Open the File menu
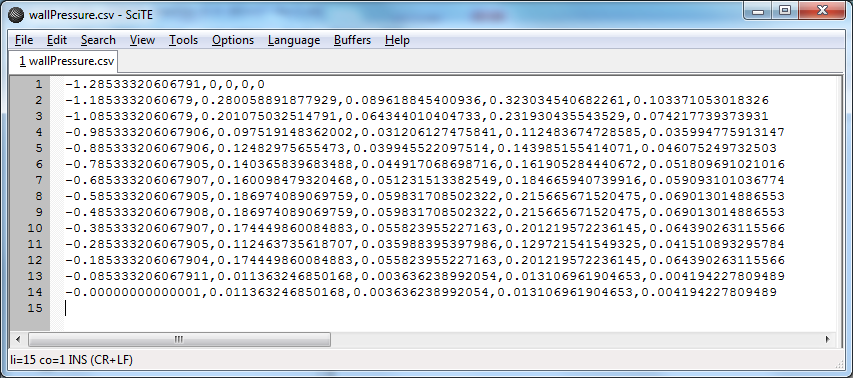Image resolution: width=854 pixels, height=379 pixels. 24,40
